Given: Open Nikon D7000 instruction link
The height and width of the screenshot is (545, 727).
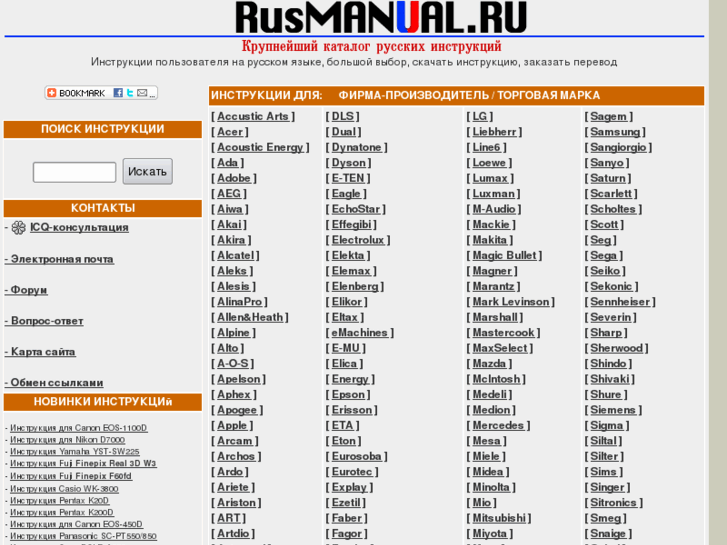Looking at the screenshot, I should [x=68, y=440].
